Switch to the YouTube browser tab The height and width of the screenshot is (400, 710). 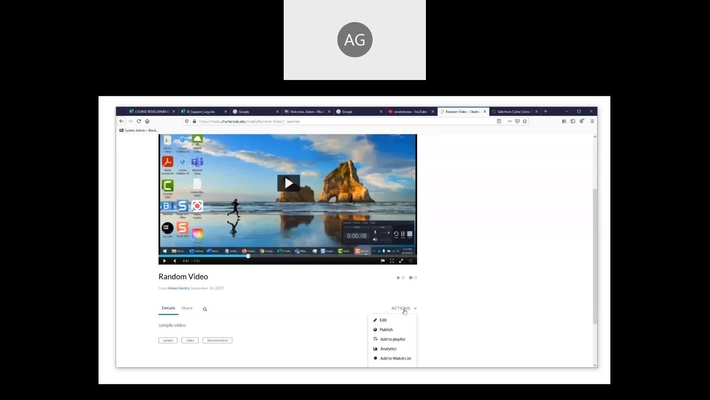(x=410, y=111)
